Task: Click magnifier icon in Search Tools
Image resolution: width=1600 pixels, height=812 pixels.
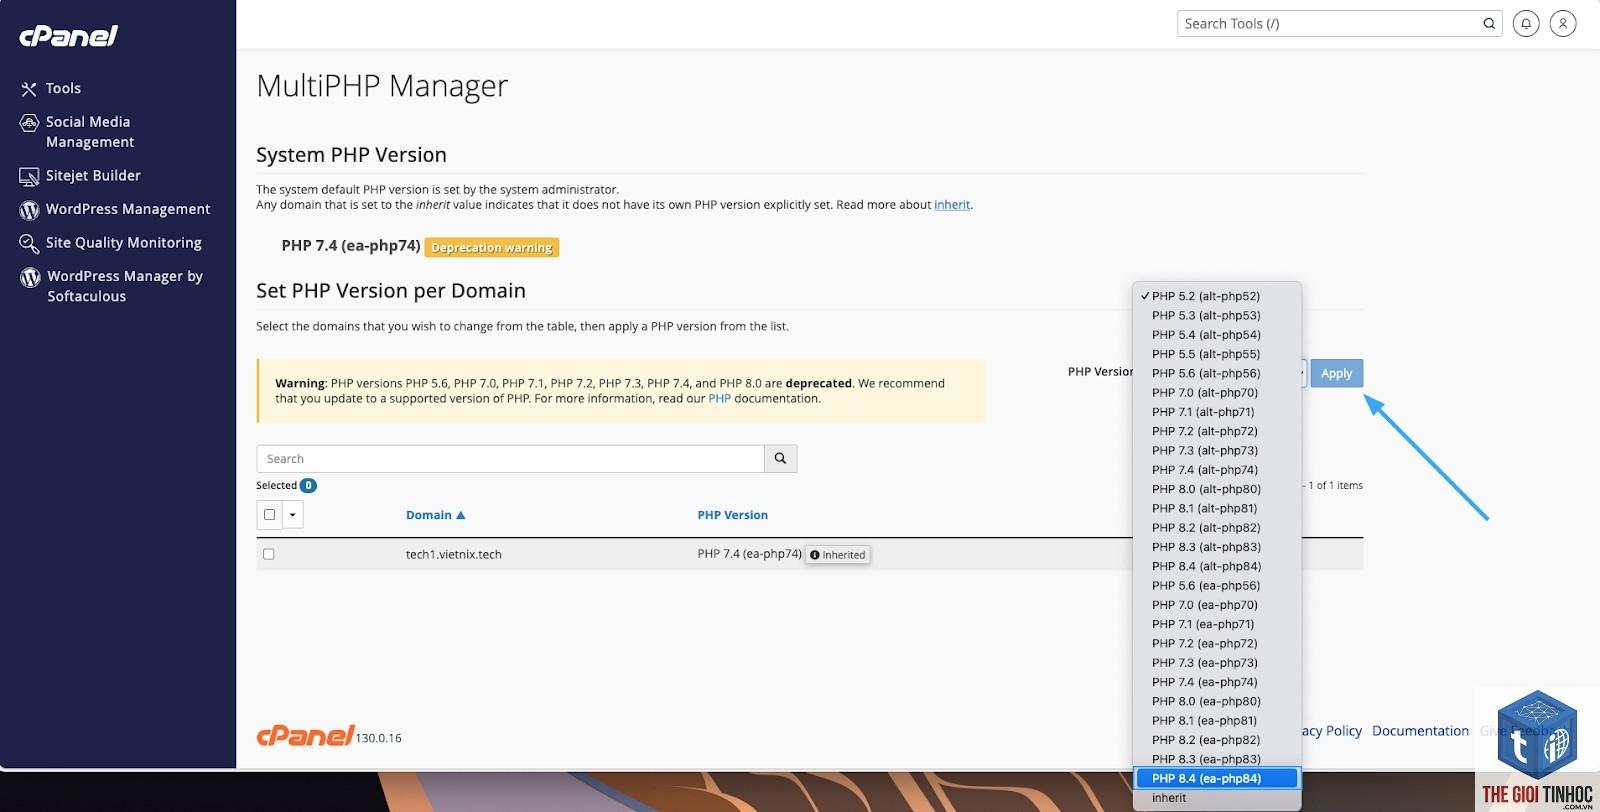Action: 1489,24
